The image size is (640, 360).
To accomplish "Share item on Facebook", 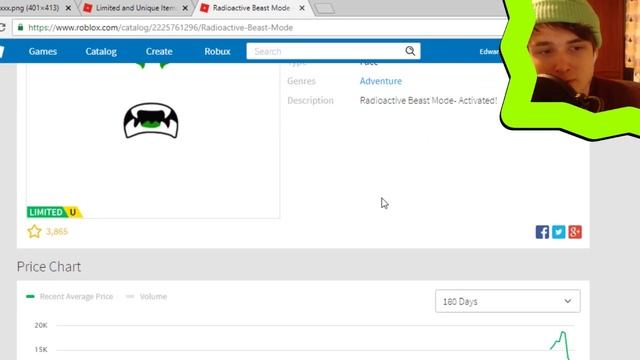I will tap(542, 232).
